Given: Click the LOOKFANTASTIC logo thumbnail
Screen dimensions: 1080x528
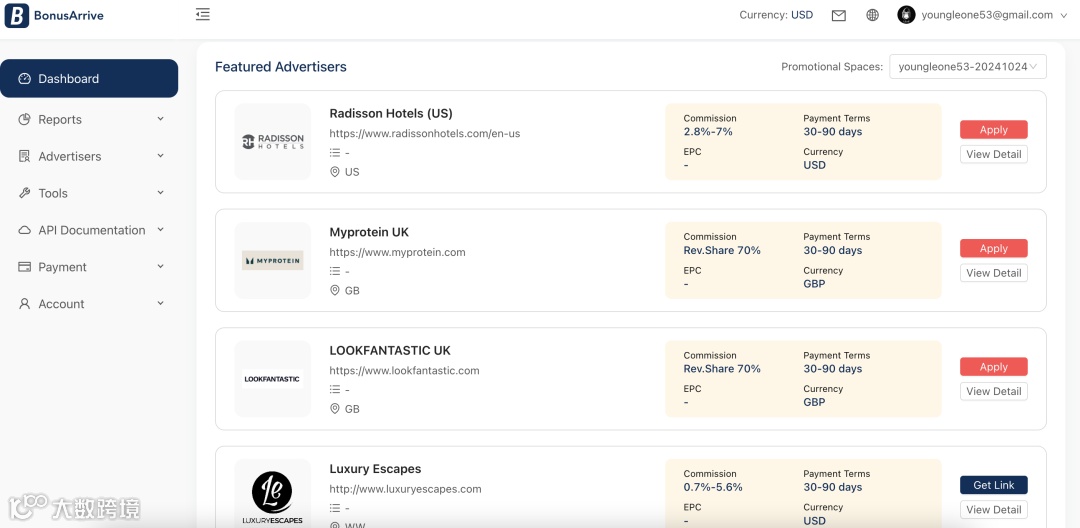Looking at the screenshot, I should coord(273,379).
